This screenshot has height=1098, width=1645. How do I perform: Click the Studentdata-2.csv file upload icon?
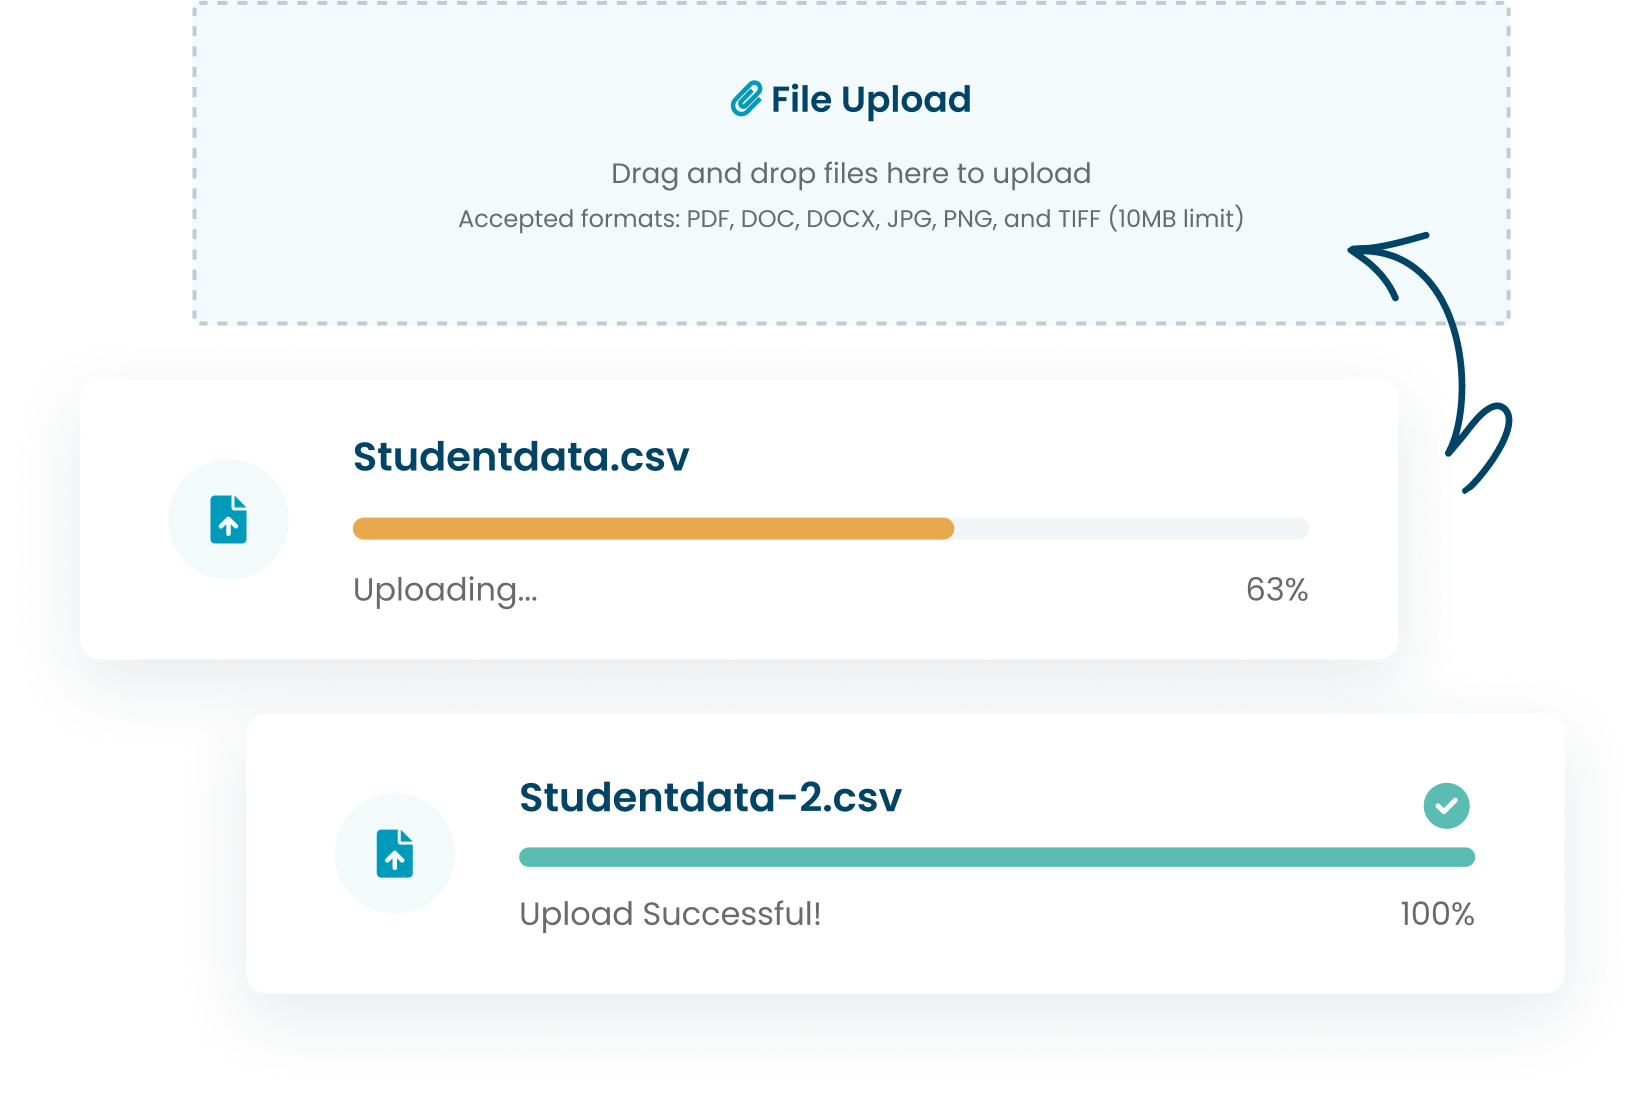pyautogui.click(x=395, y=854)
